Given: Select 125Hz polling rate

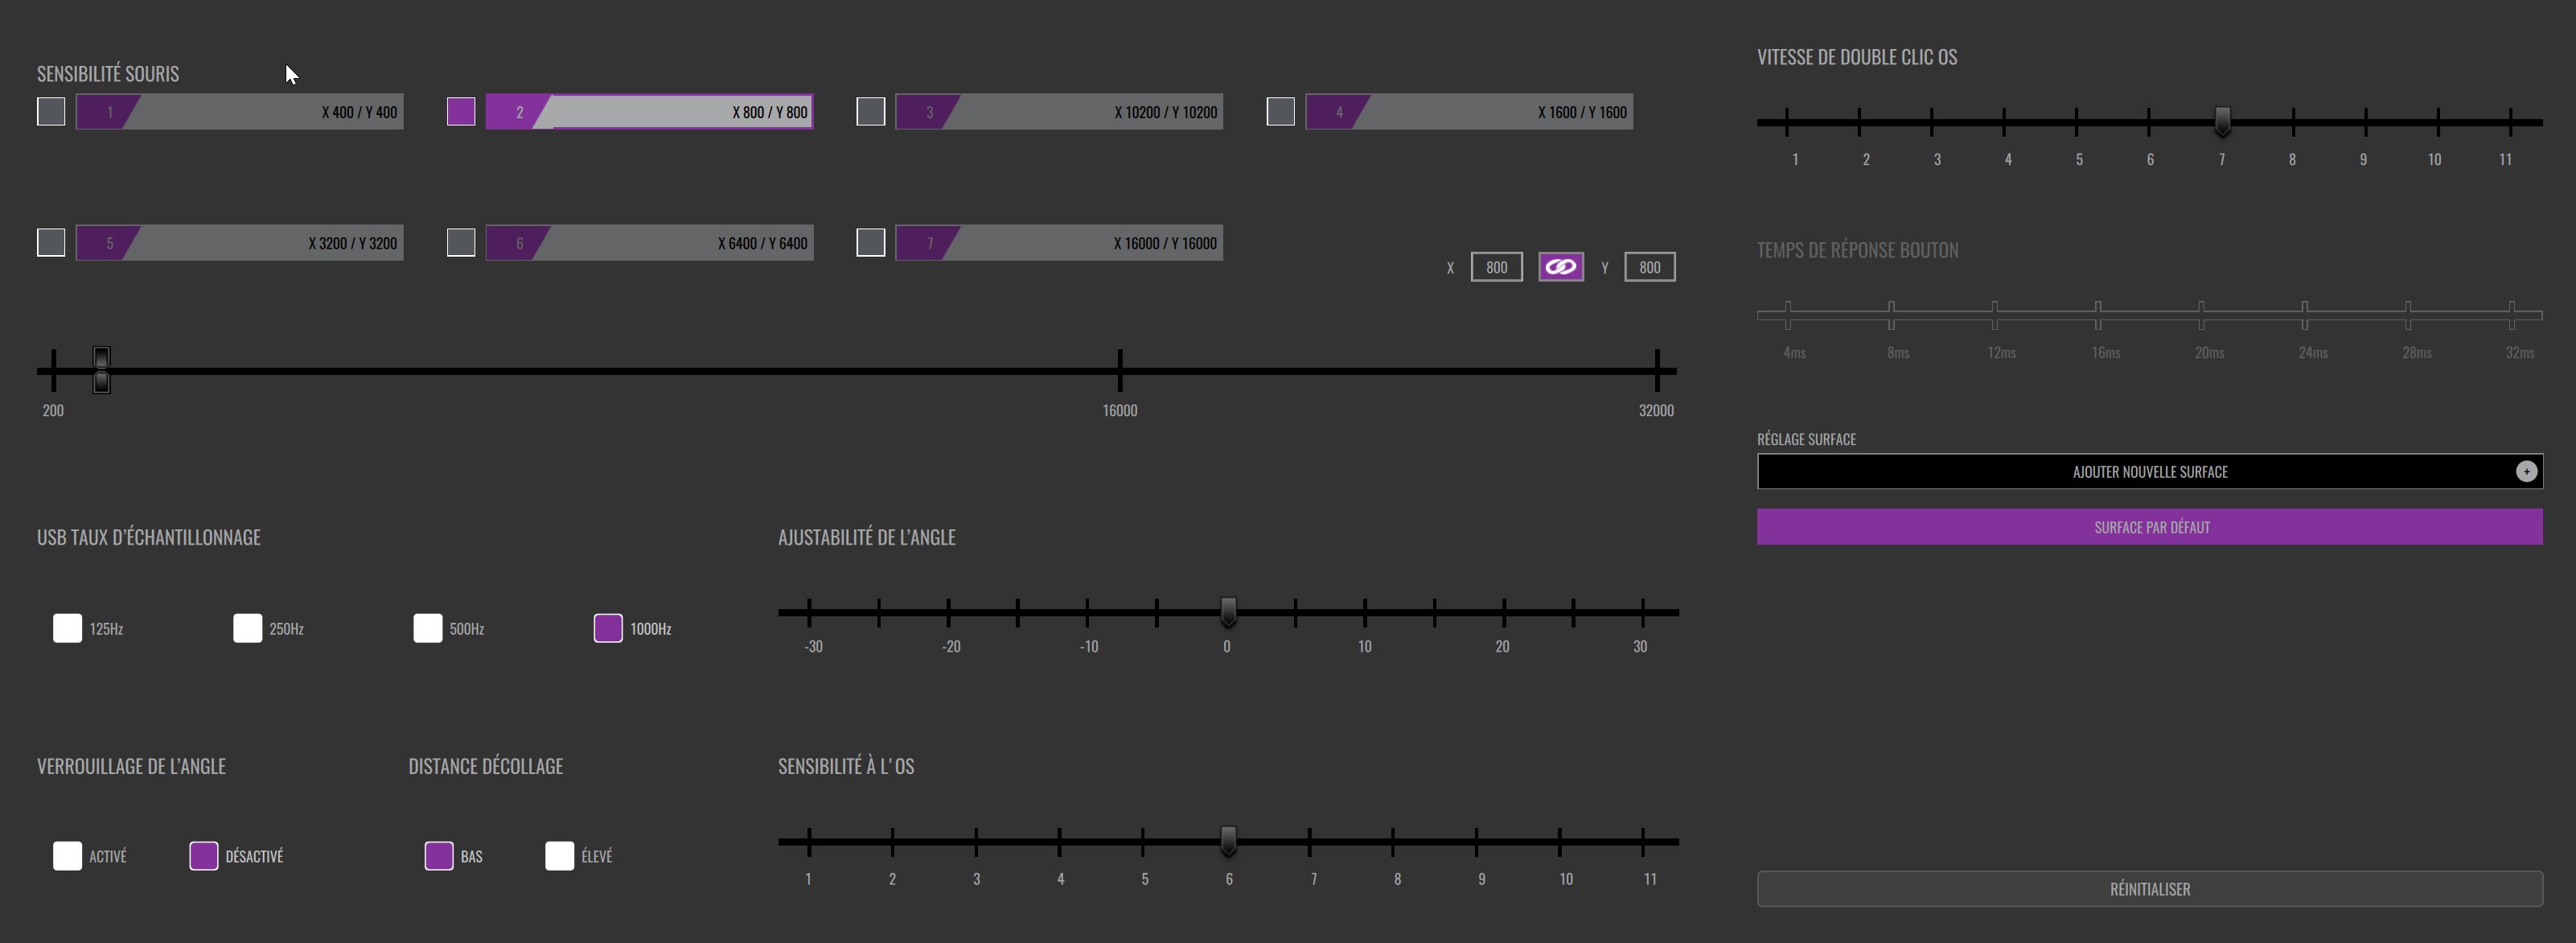Looking at the screenshot, I should [67, 628].
